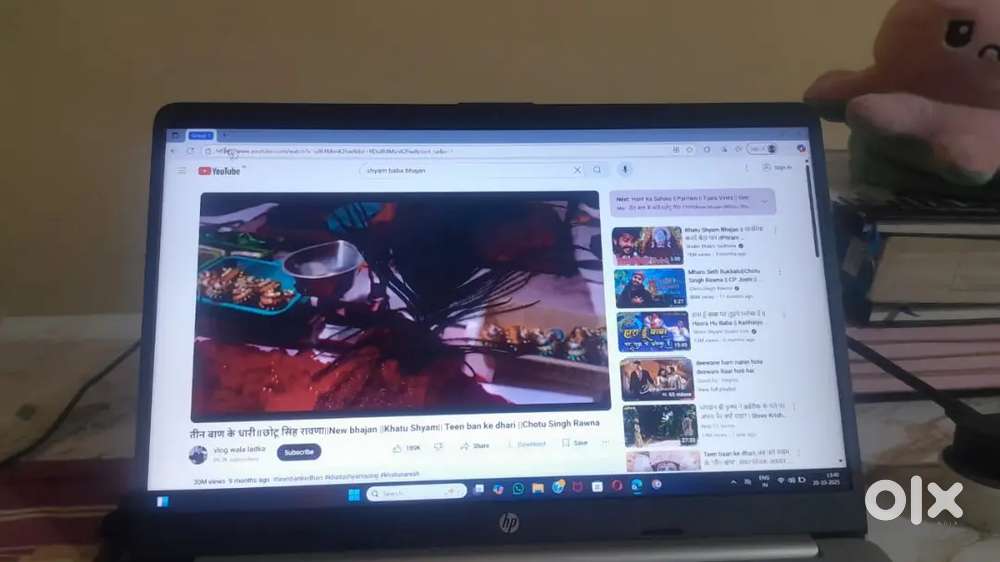Click ENG language indicator in tray

pos(764,481)
